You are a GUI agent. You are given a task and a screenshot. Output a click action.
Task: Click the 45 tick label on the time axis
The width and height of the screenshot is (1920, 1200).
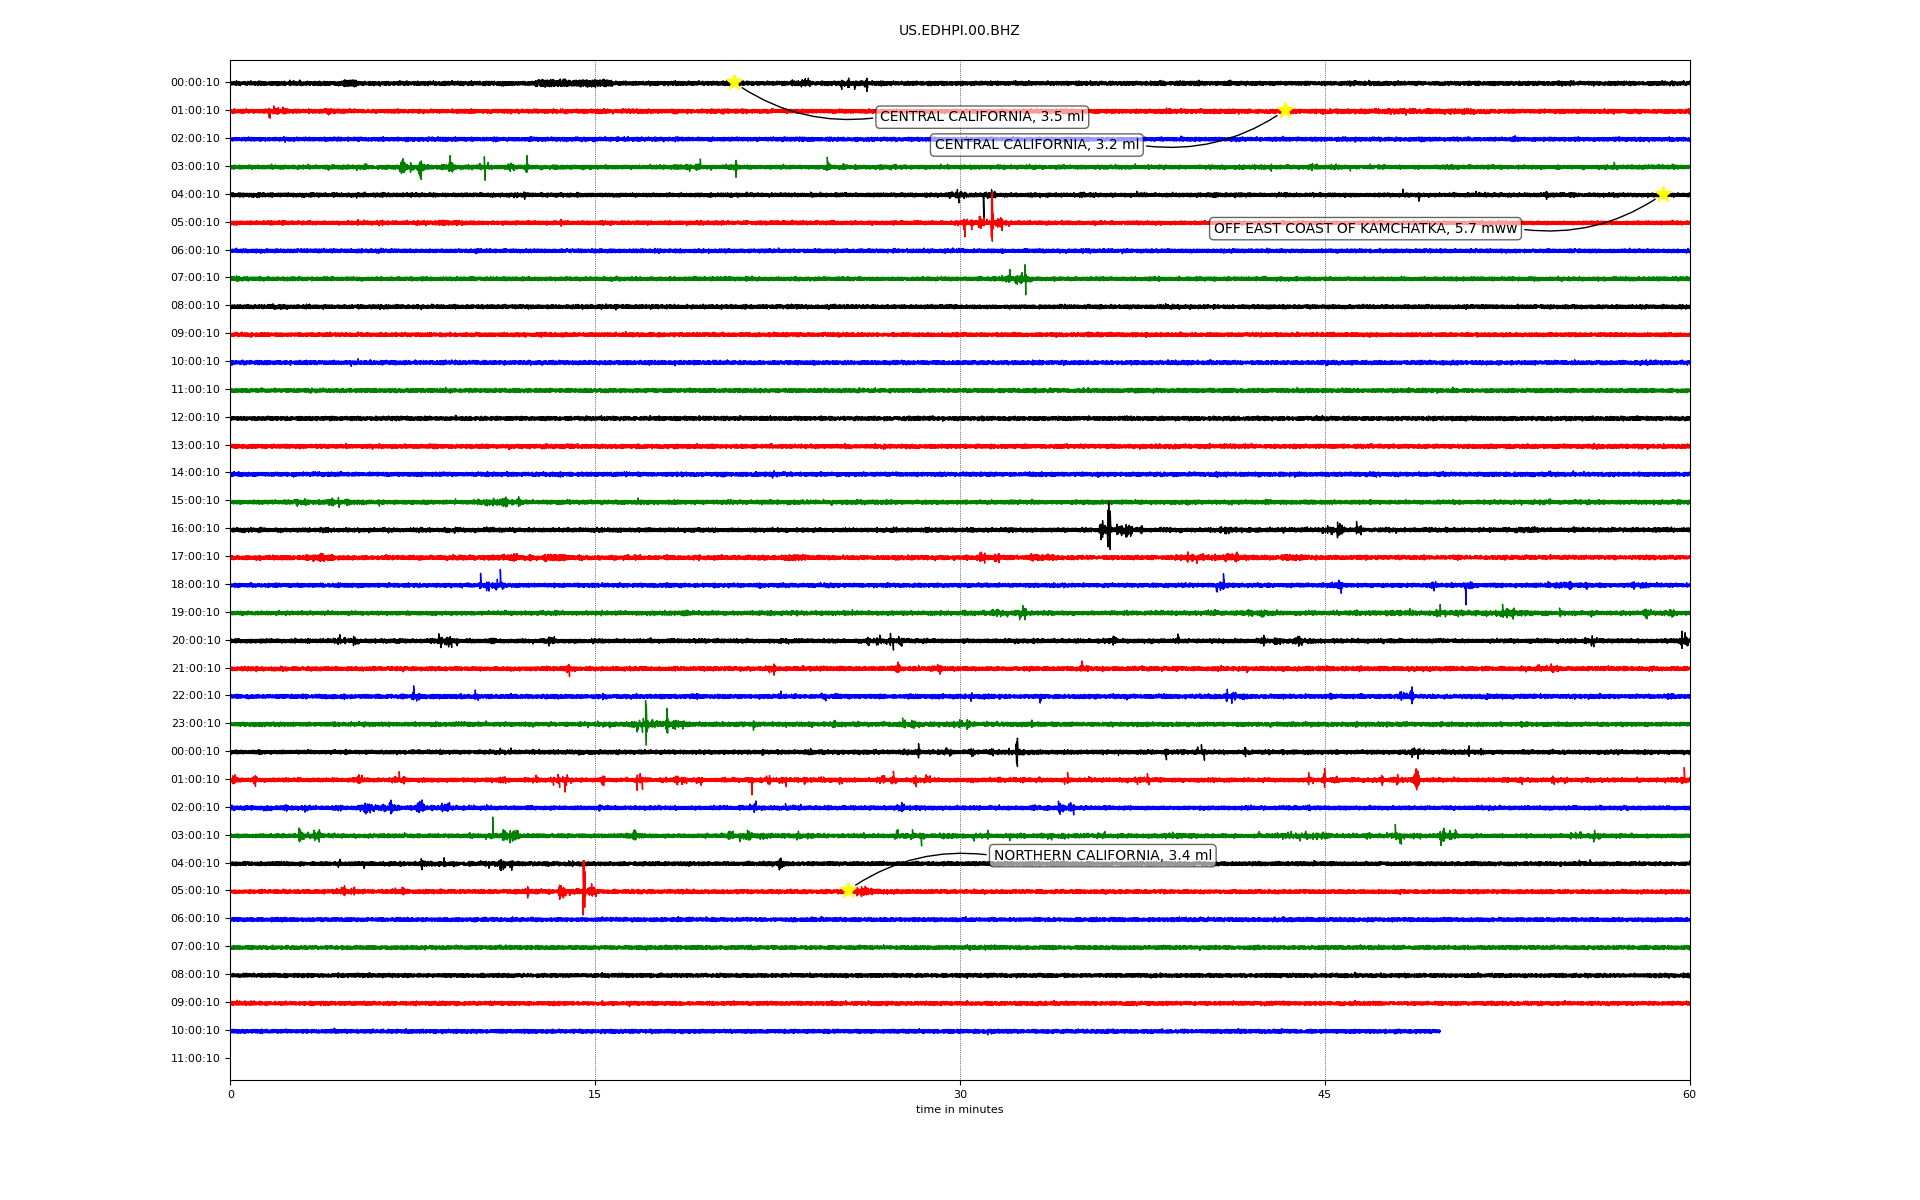pyautogui.click(x=1325, y=1094)
